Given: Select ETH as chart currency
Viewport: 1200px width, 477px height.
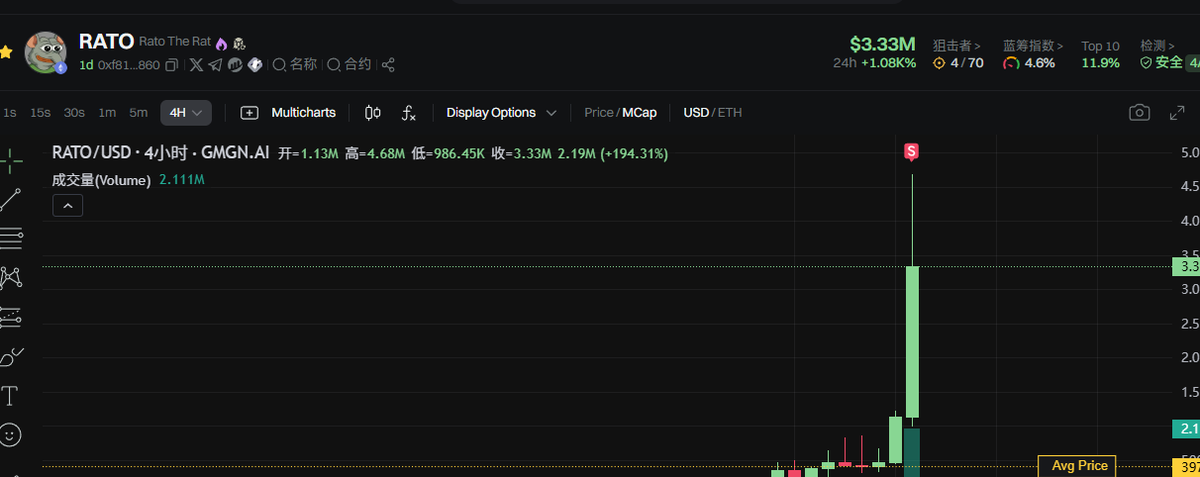Looking at the screenshot, I should pyautogui.click(x=730, y=113).
